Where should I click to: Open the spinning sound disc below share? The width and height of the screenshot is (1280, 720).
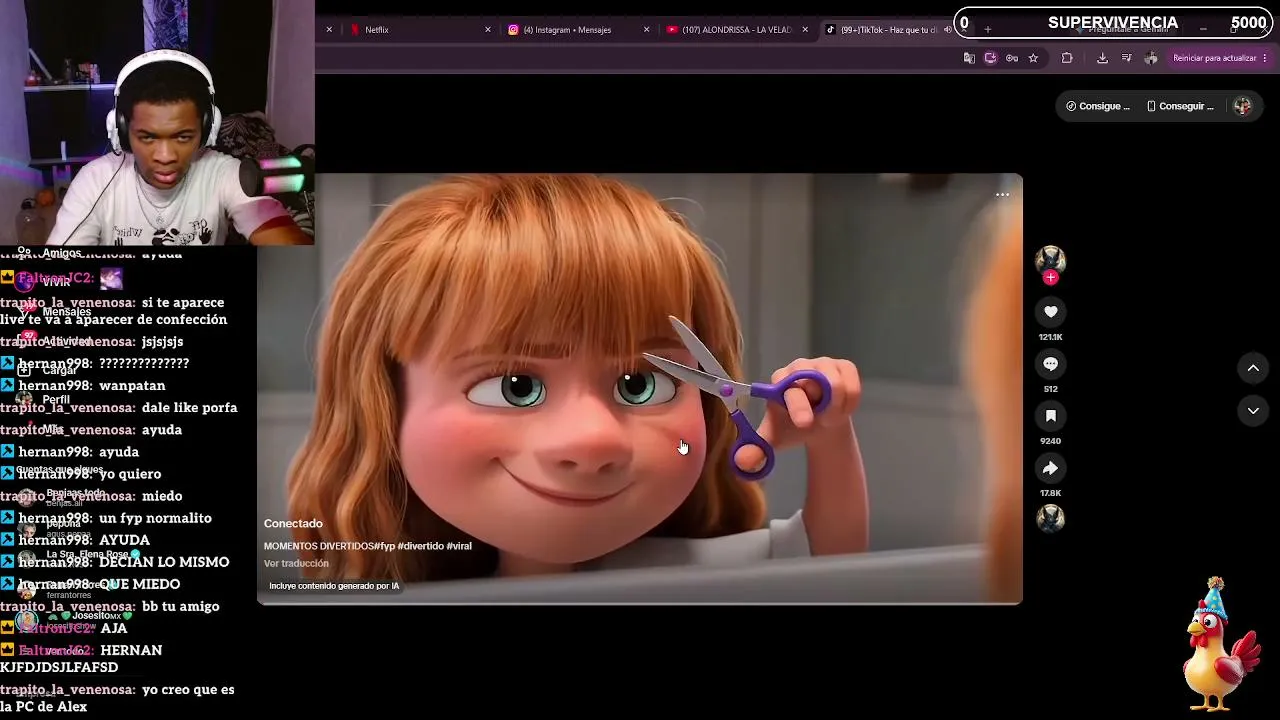tap(1050, 518)
